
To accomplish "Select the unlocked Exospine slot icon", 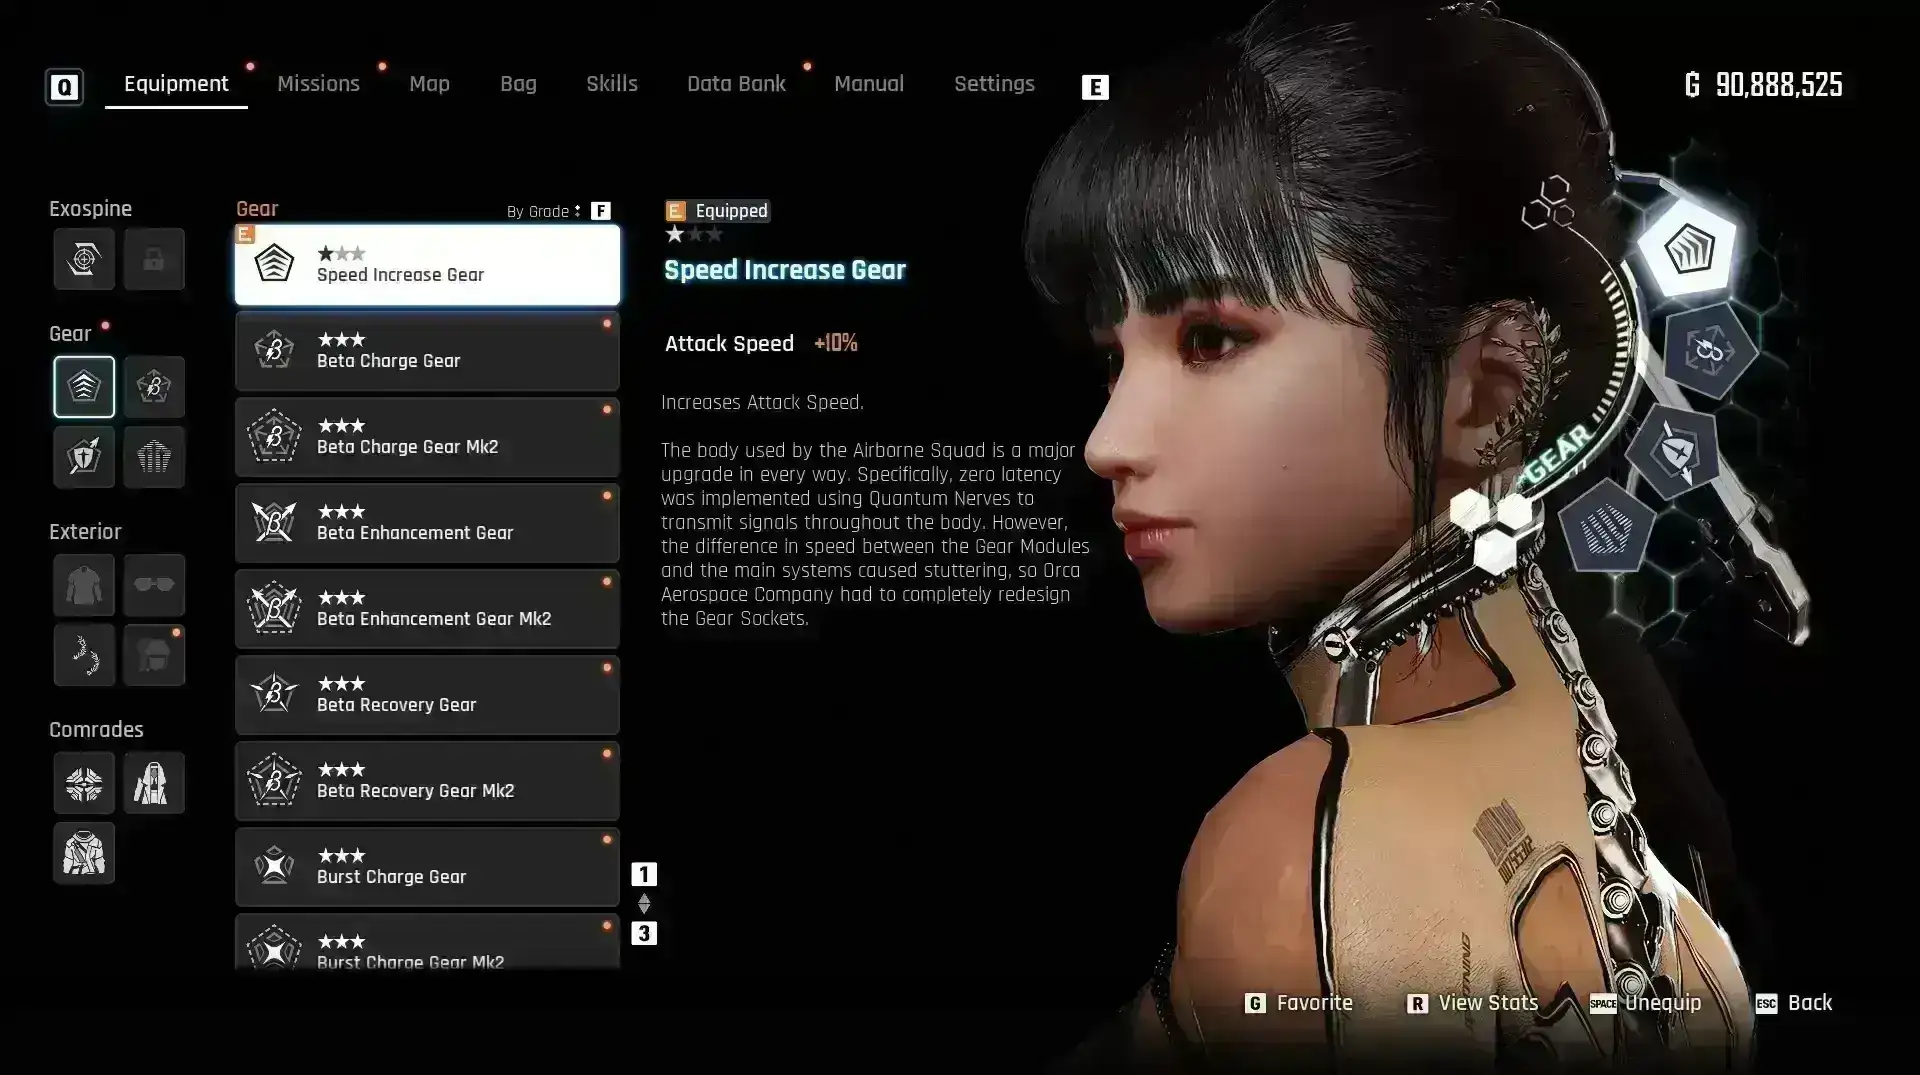I will point(84,260).
